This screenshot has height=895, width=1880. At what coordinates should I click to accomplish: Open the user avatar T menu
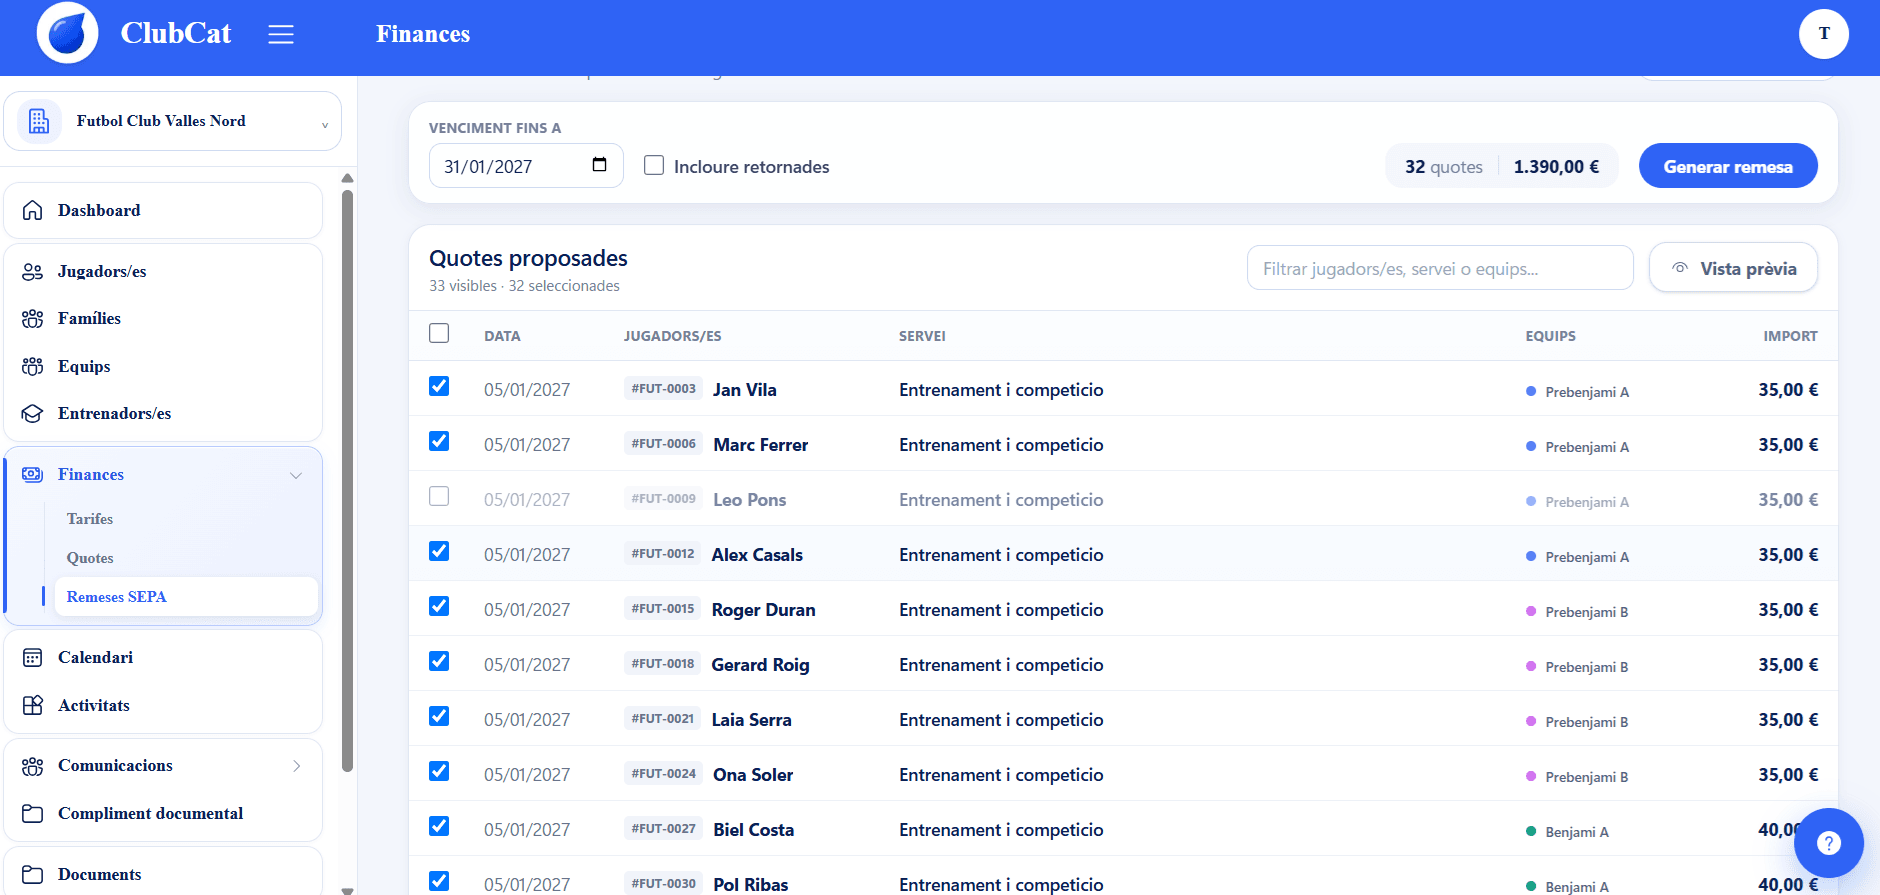point(1823,33)
